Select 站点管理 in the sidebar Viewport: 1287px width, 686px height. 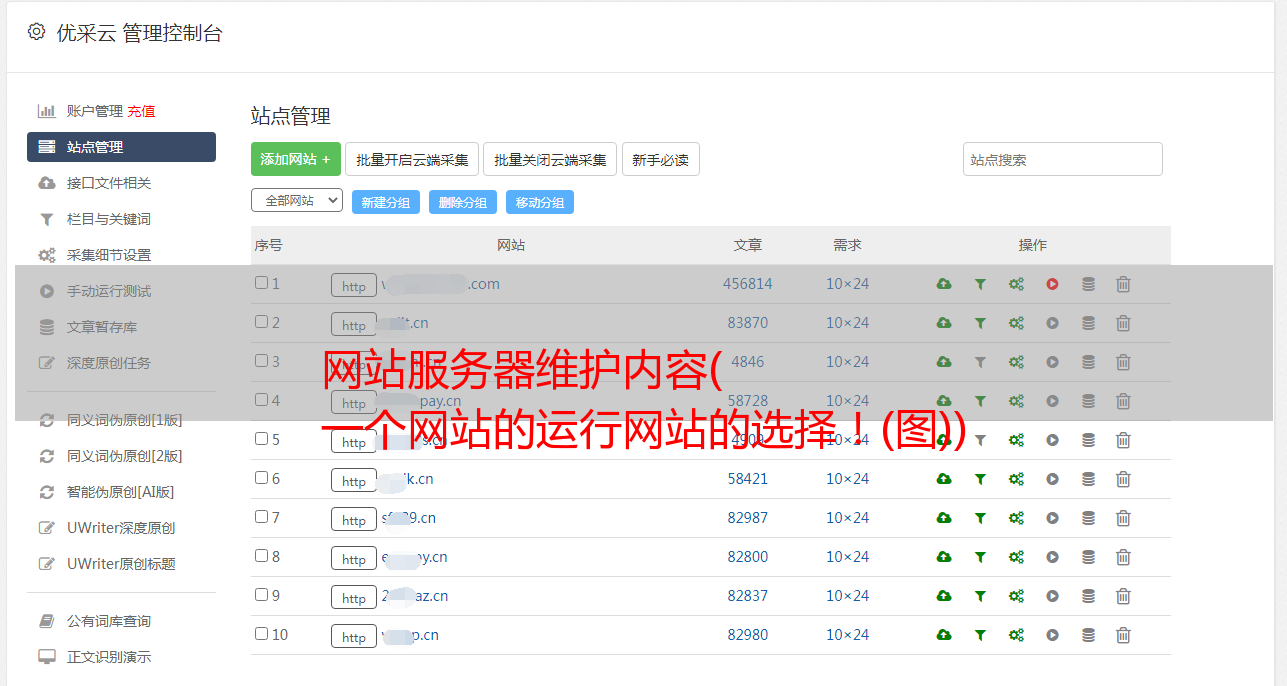tap(121, 147)
